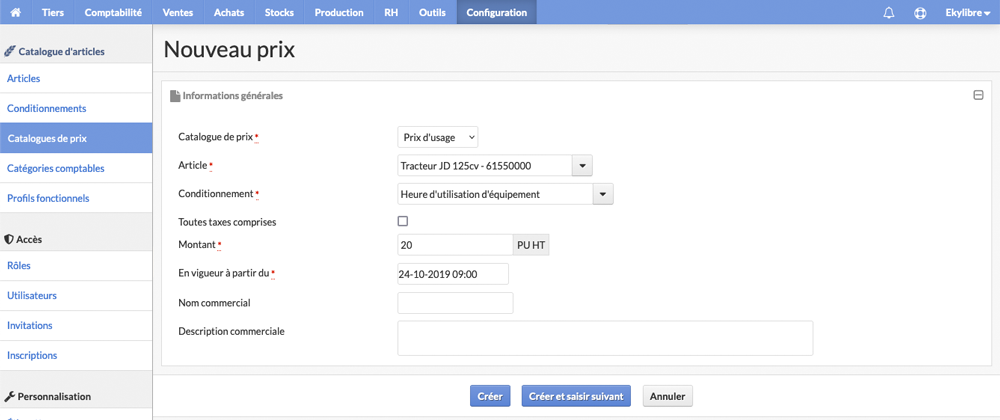Open the Stocks menu

pos(279,12)
